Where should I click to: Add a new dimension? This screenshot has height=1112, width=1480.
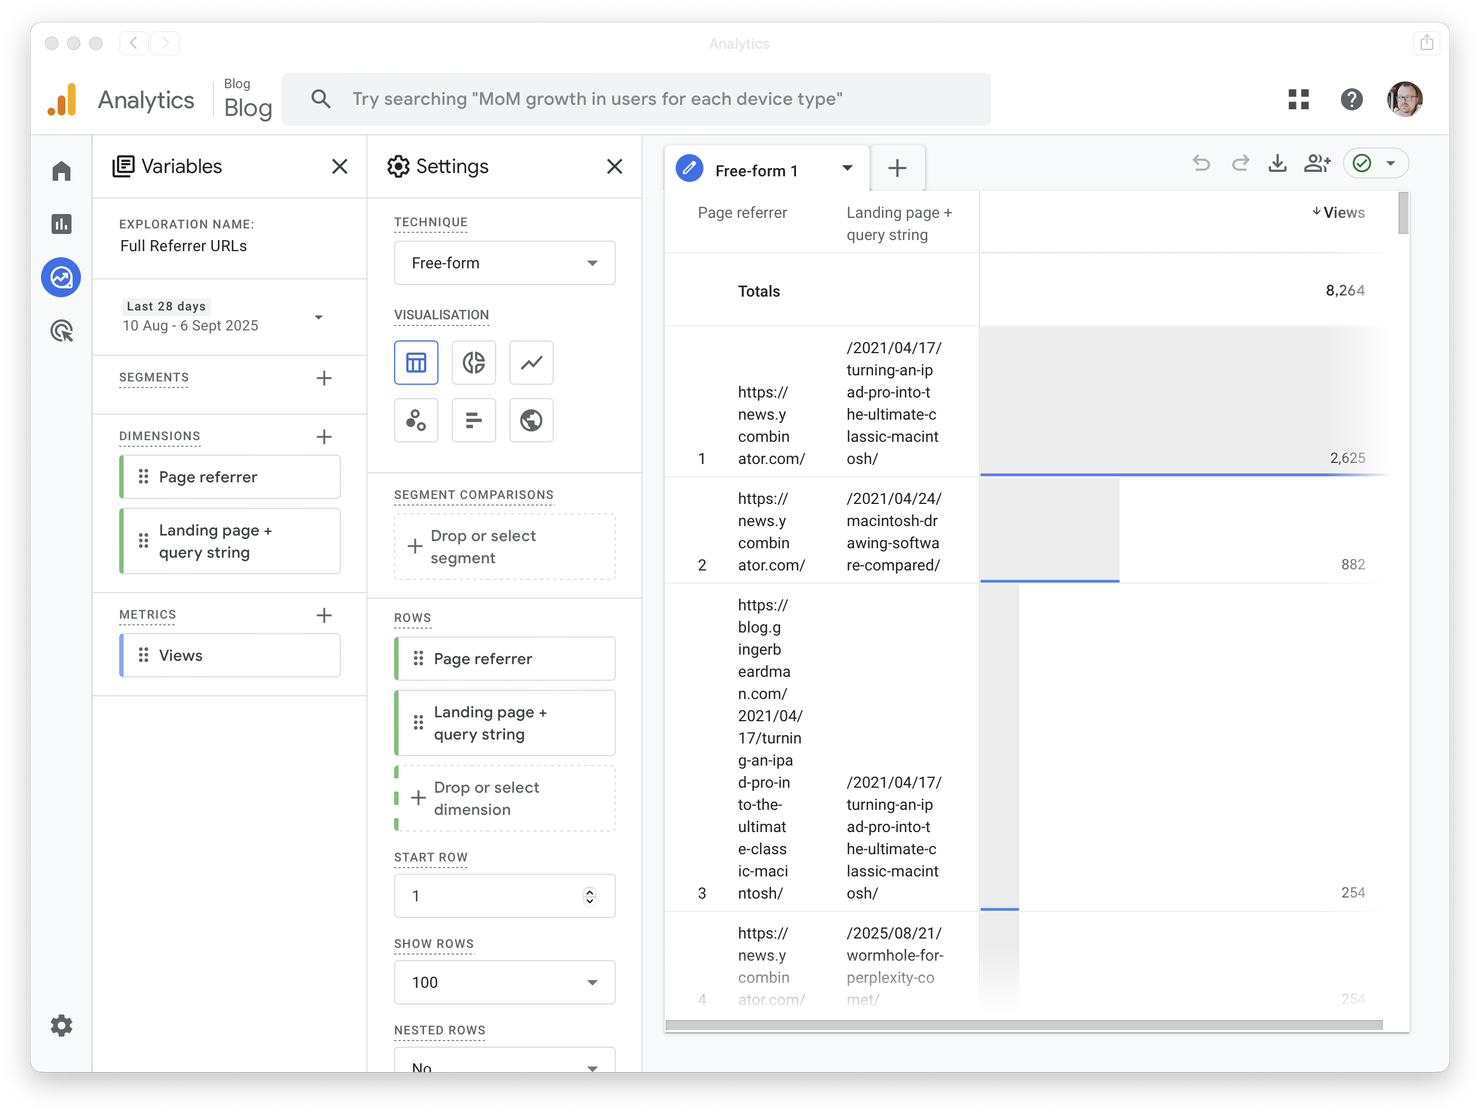(x=324, y=436)
